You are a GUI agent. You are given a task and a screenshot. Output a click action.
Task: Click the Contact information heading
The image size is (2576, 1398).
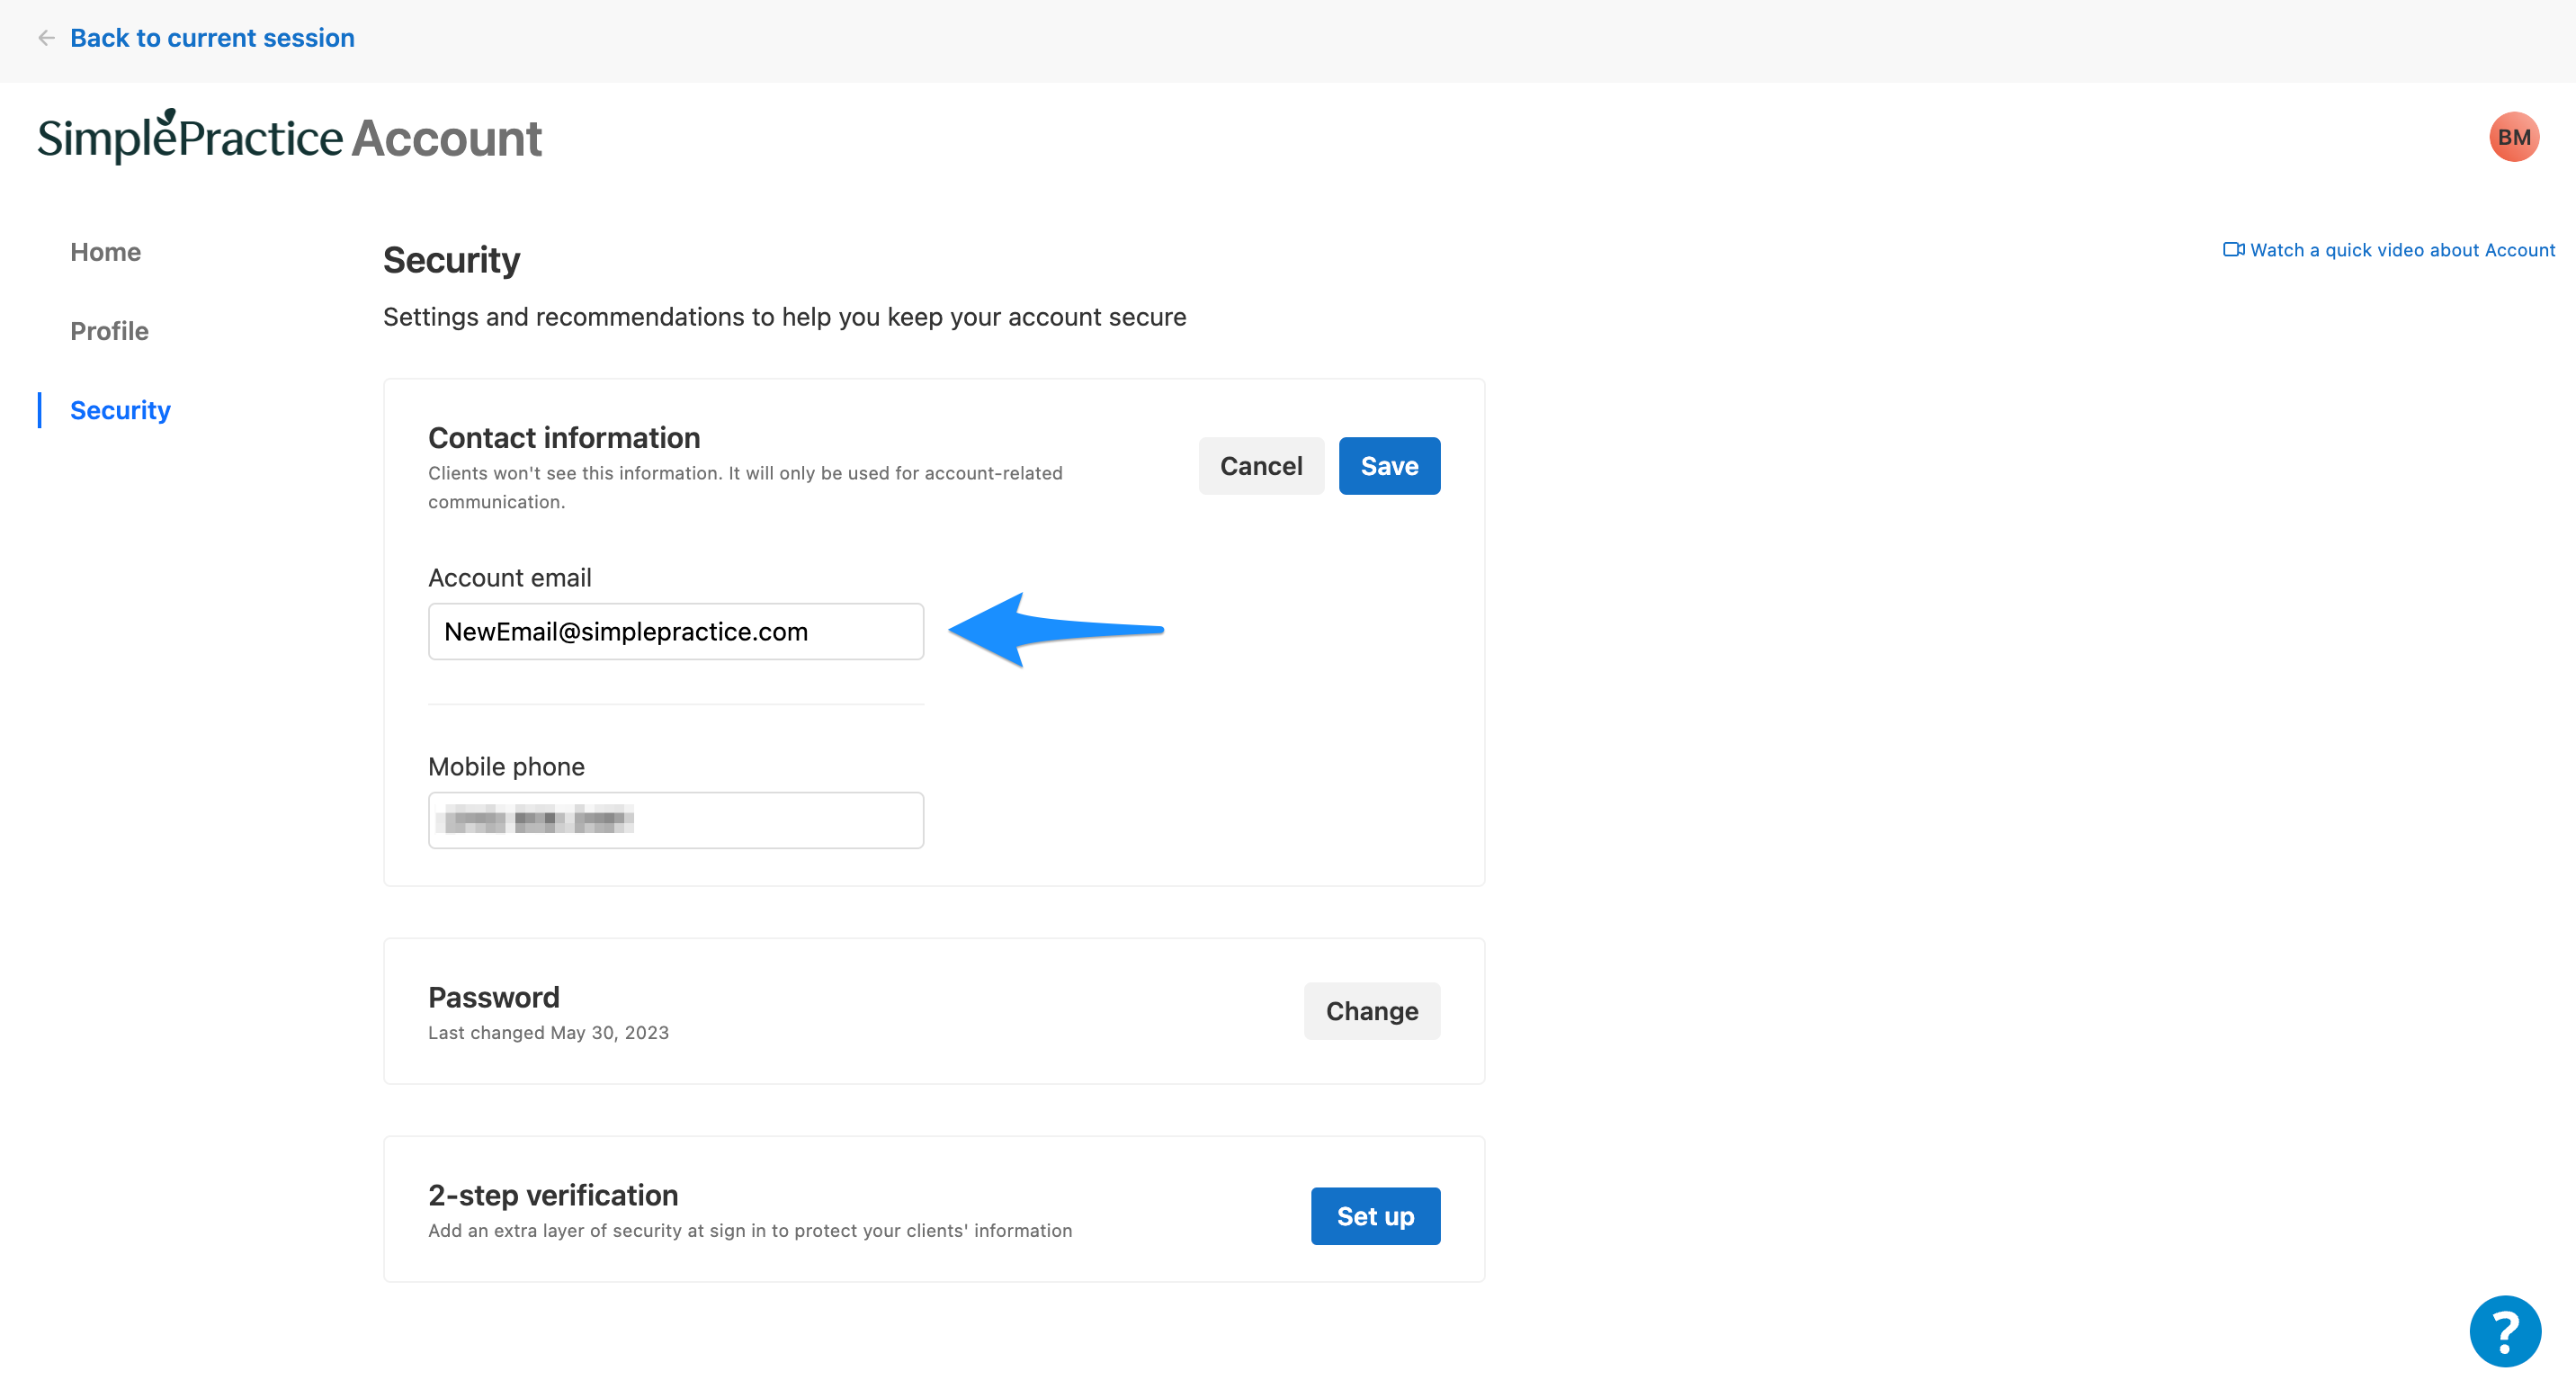(564, 438)
